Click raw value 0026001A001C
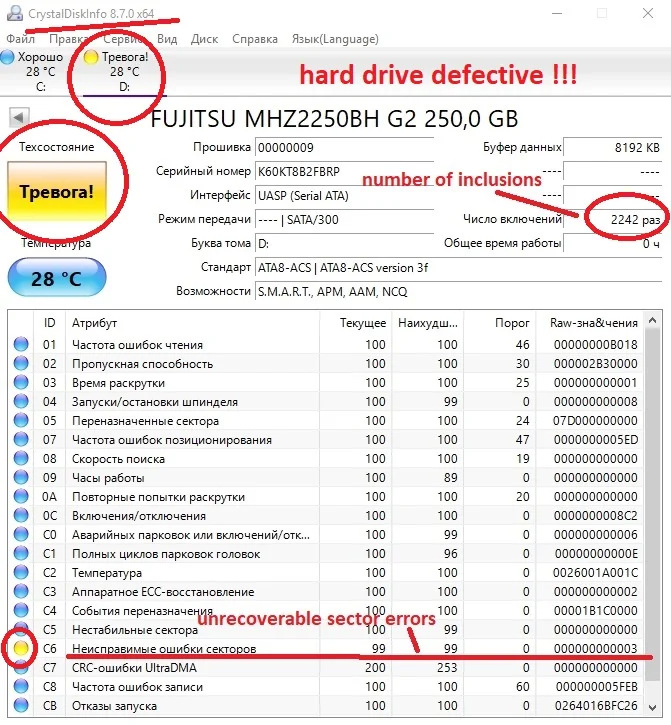 click(595, 572)
